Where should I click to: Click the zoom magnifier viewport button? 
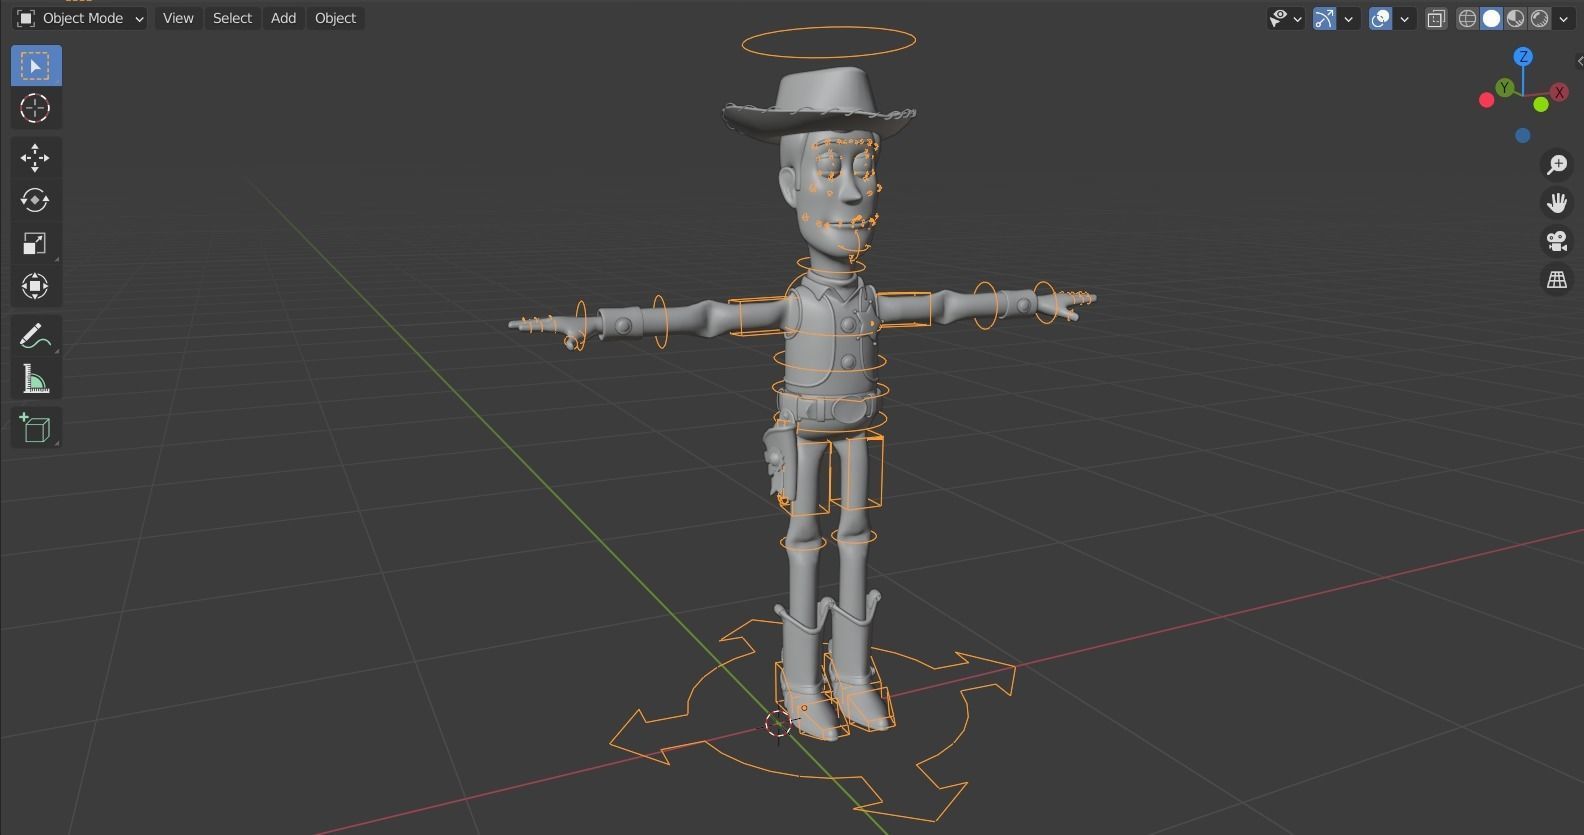click(x=1557, y=165)
